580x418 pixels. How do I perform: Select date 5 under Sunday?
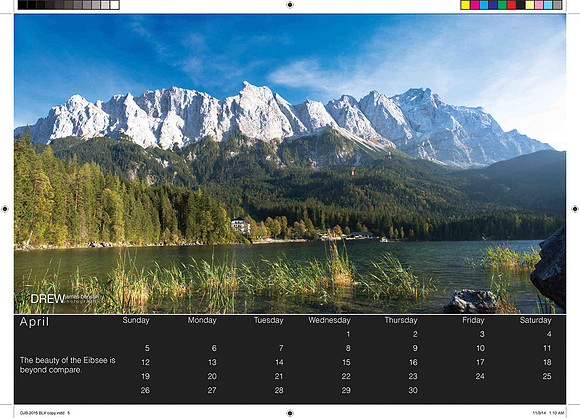coord(147,348)
